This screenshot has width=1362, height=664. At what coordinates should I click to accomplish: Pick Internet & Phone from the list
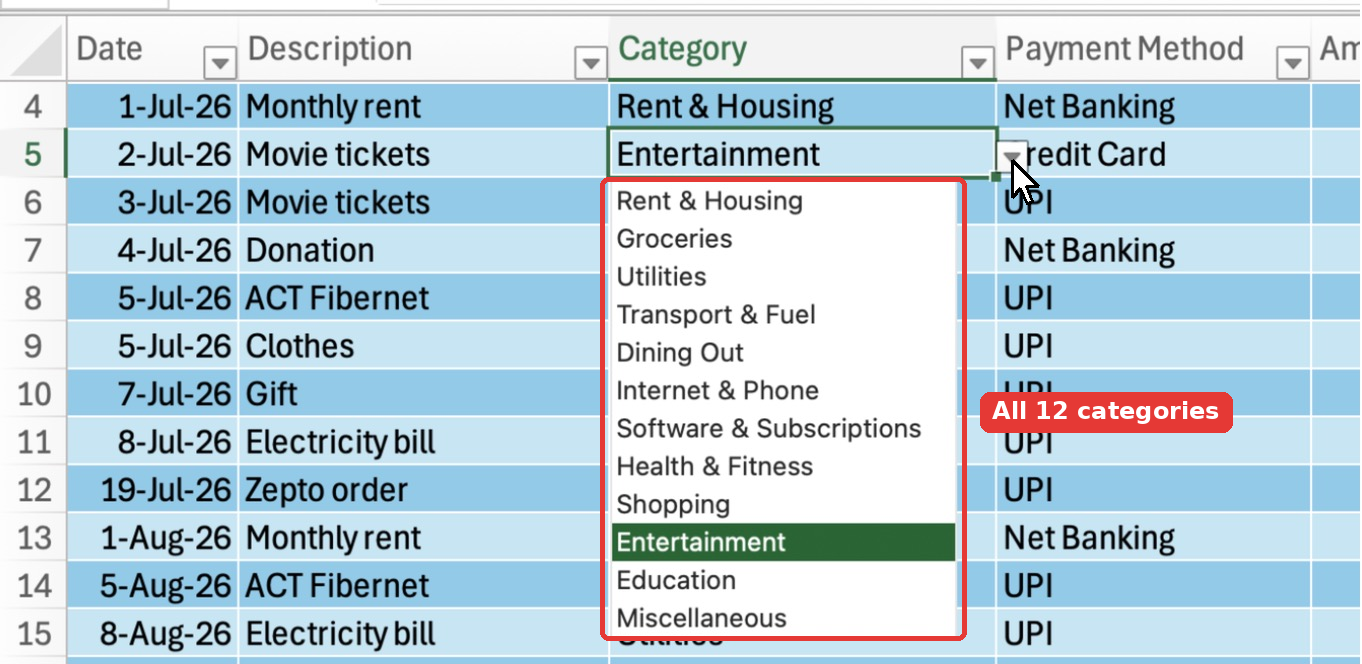pyautogui.click(x=783, y=391)
